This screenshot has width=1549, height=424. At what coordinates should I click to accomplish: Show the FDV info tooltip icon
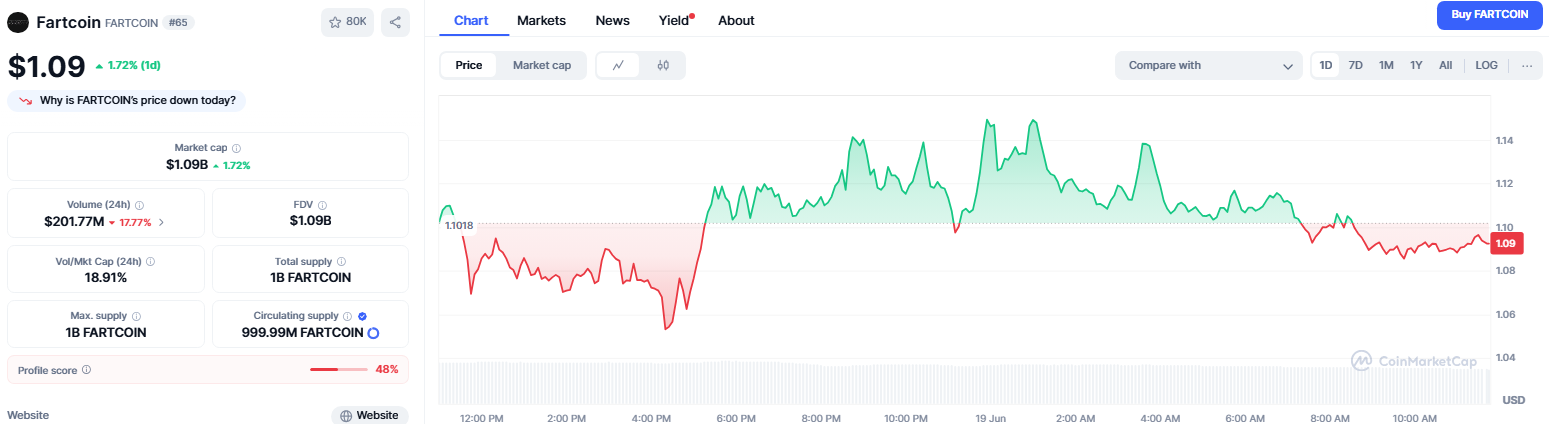tap(323, 204)
